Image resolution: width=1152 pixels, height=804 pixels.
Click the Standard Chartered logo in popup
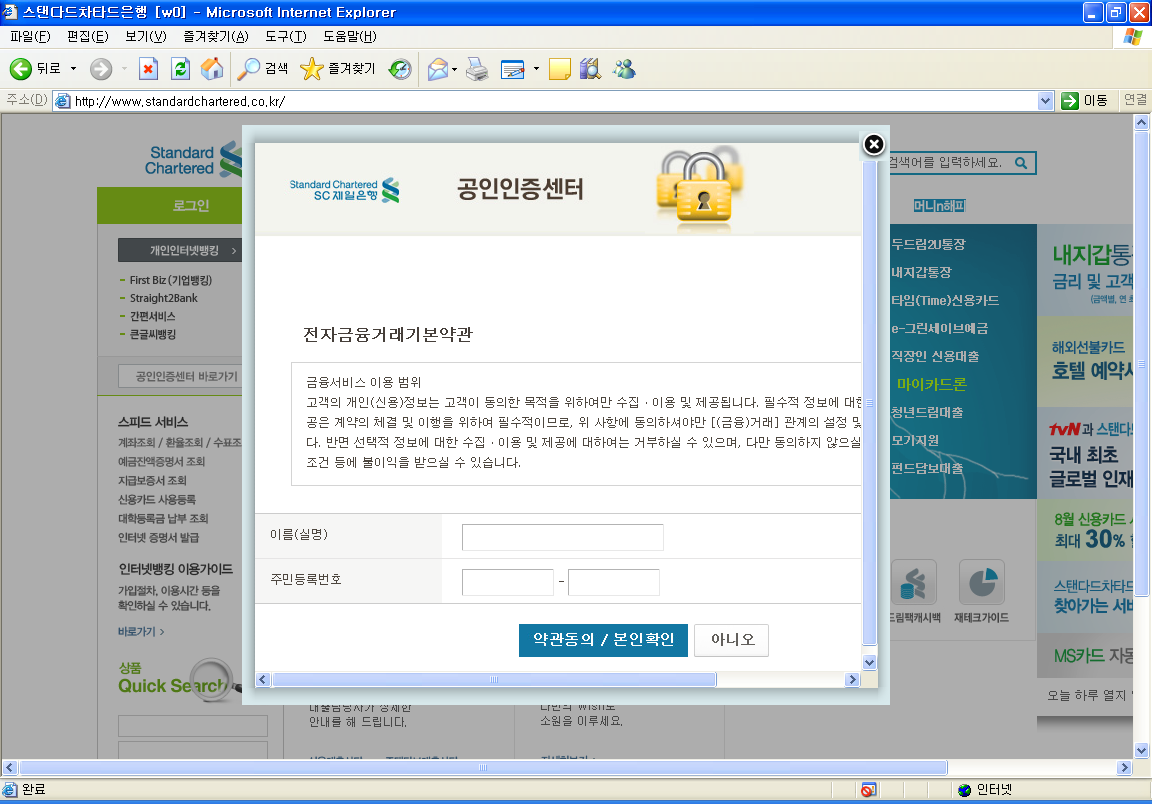tap(345, 190)
